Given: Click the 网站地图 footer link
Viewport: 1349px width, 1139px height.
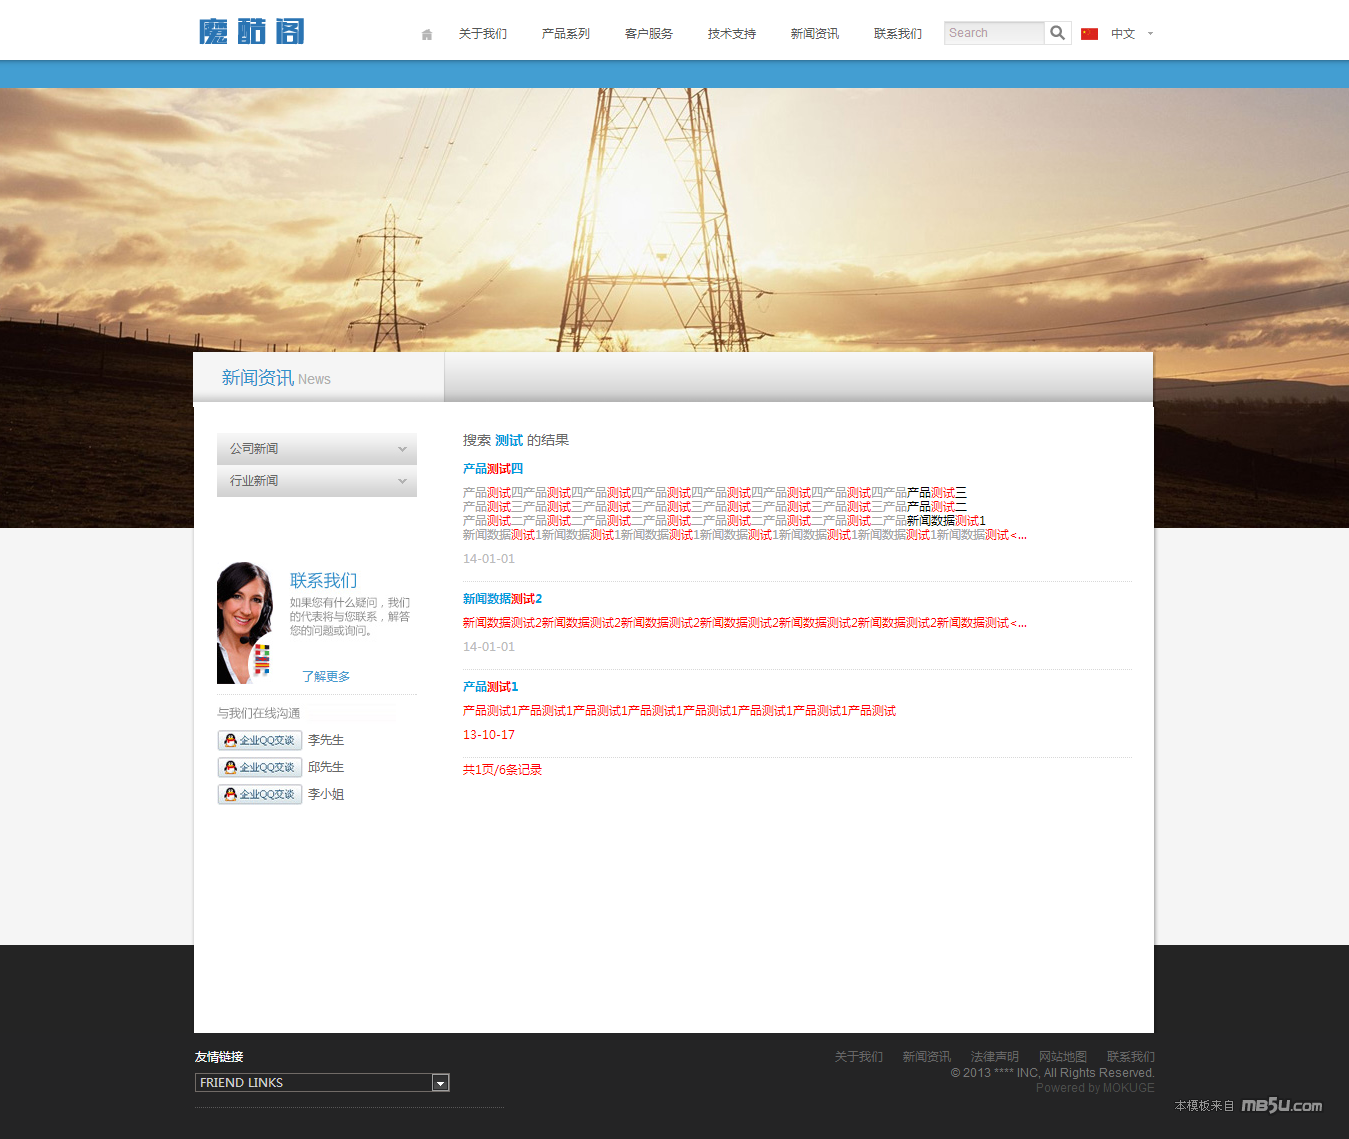Looking at the screenshot, I should click(1062, 1057).
